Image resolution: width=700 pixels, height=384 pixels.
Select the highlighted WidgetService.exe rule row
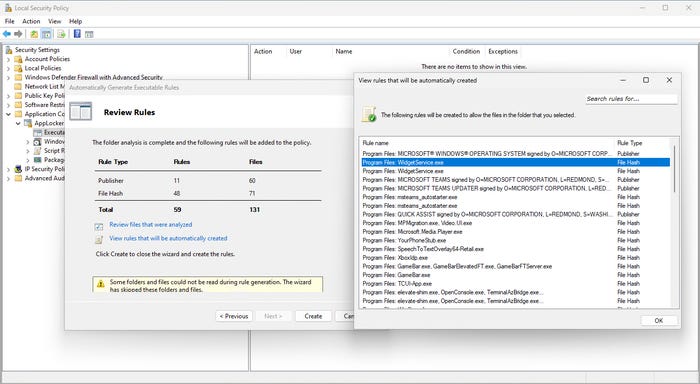click(516, 163)
